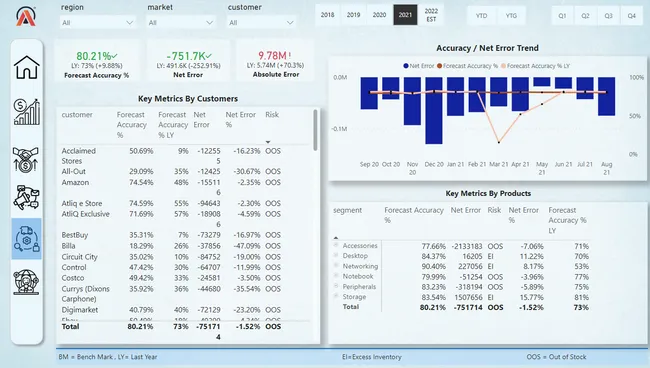Open the Executive view (globe icon)
The width and height of the screenshot is (650, 368).
26,283
